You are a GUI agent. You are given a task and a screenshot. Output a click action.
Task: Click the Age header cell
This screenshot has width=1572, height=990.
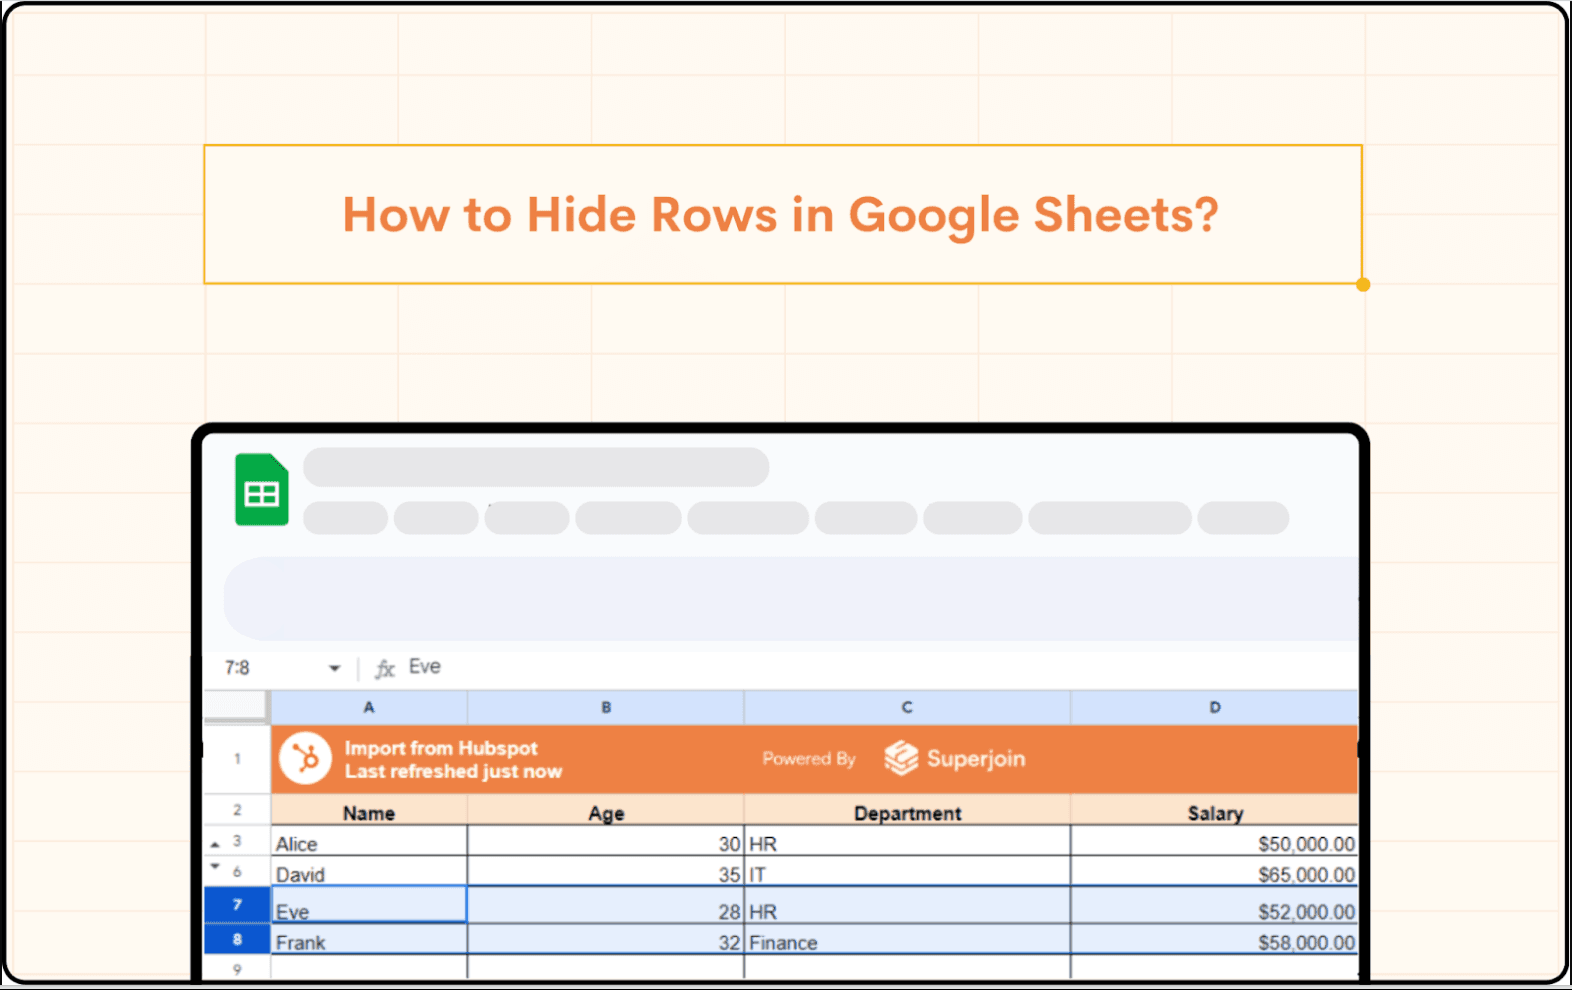(606, 812)
